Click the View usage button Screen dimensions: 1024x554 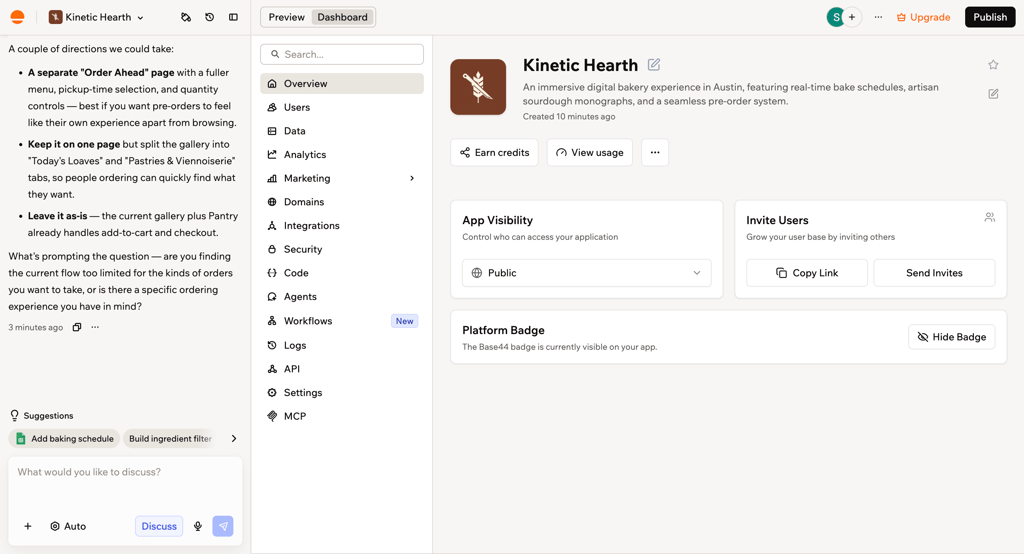(x=590, y=152)
